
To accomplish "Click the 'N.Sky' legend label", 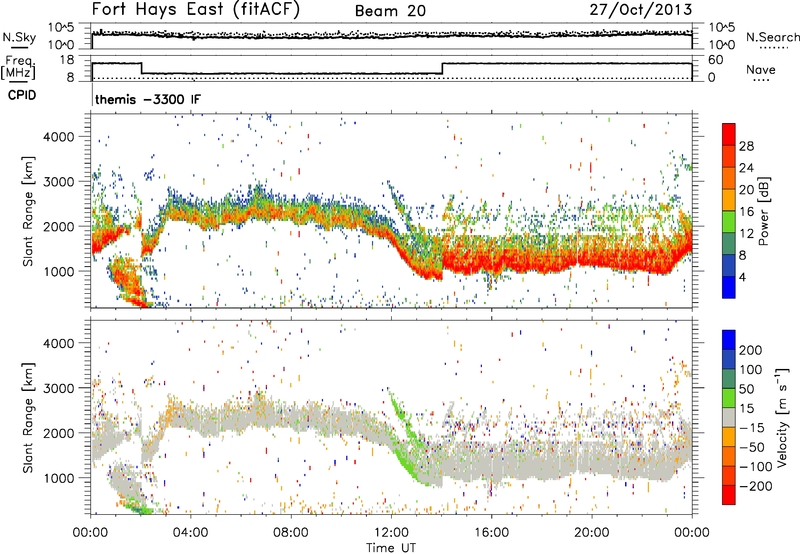I will (19, 37).
